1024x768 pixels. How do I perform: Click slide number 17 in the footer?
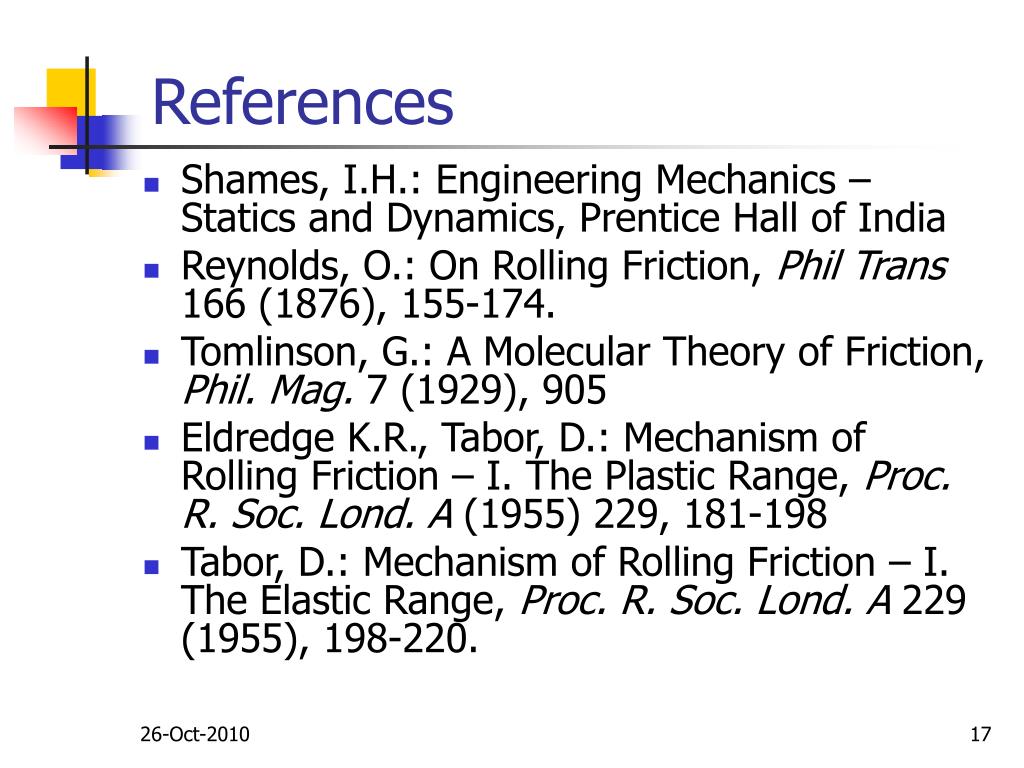980,734
